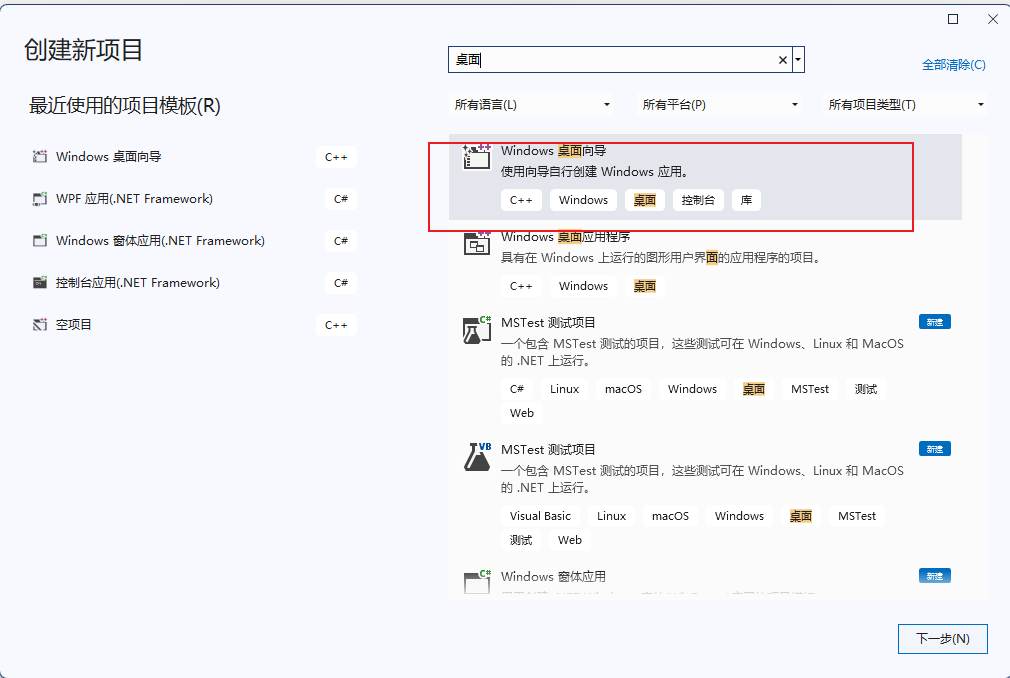Click 库 tag on Windows 桌面向导 result
This screenshot has height=678, width=1010.
coord(747,200)
